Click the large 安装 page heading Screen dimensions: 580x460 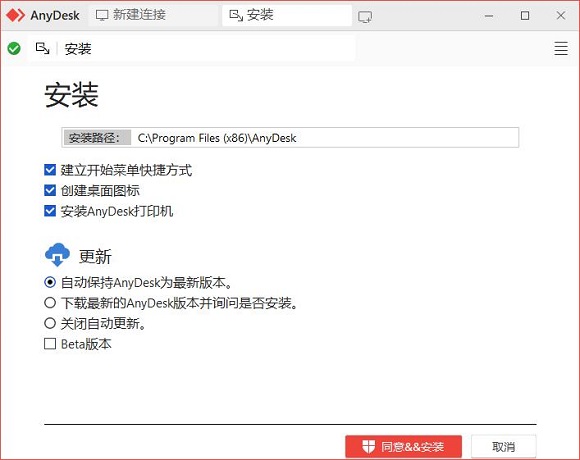click(x=71, y=95)
